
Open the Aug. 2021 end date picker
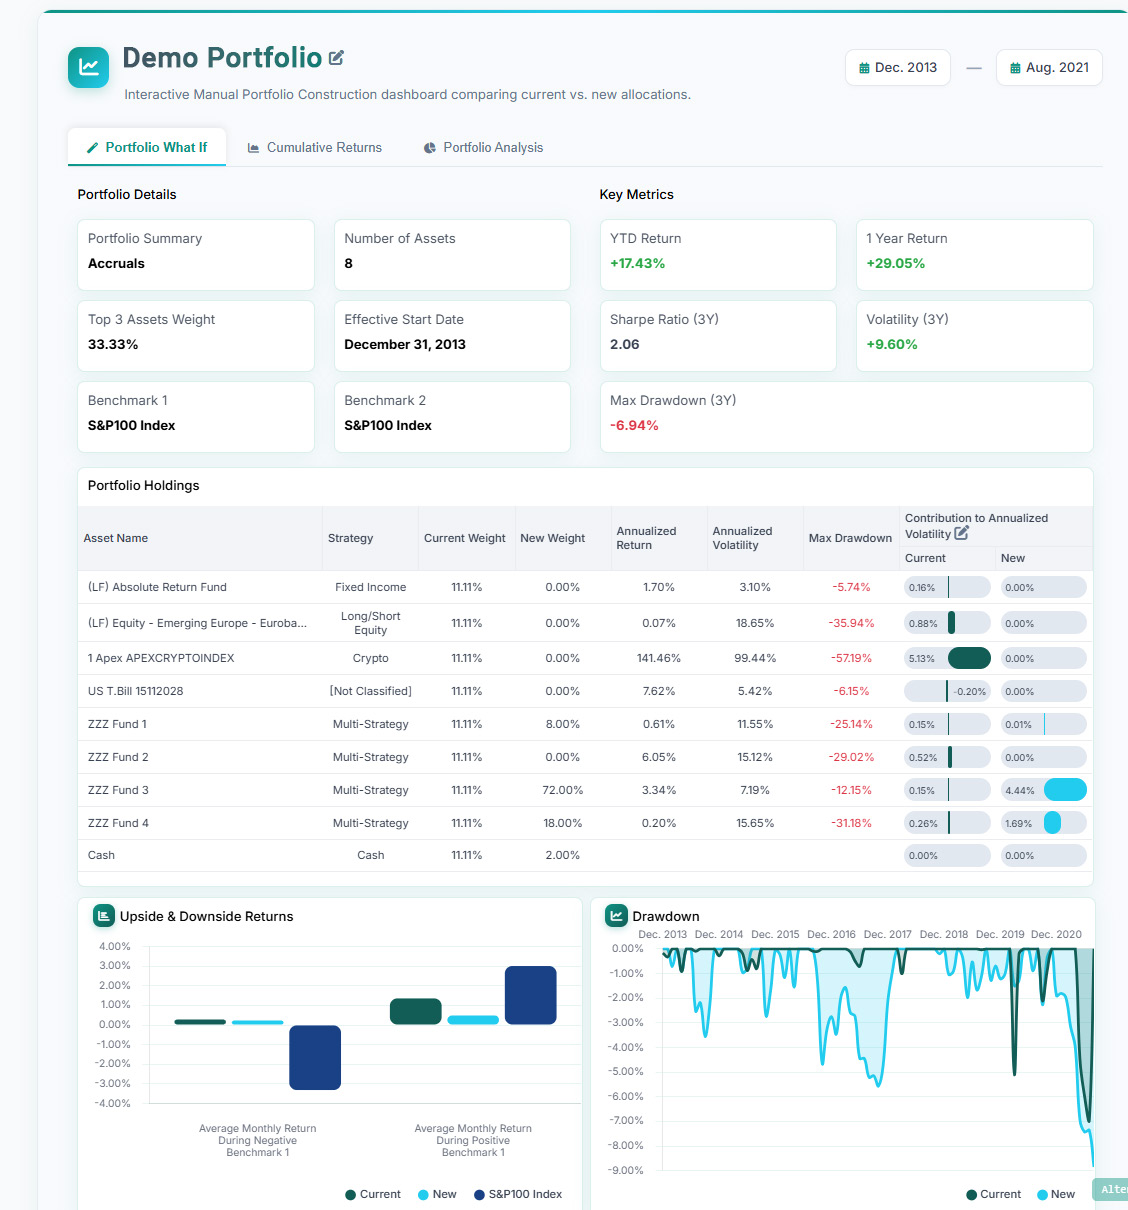[1049, 68]
